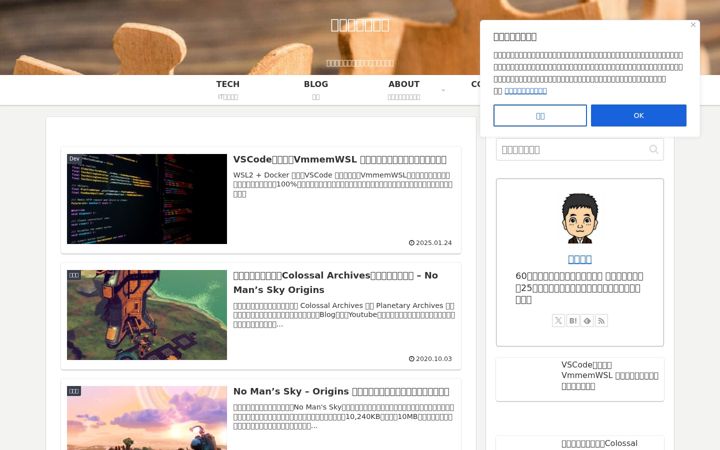The height and width of the screenshot is (450, 720).
Task: Click the excerpt mentioning Planetary Archives
Action: 344,315
